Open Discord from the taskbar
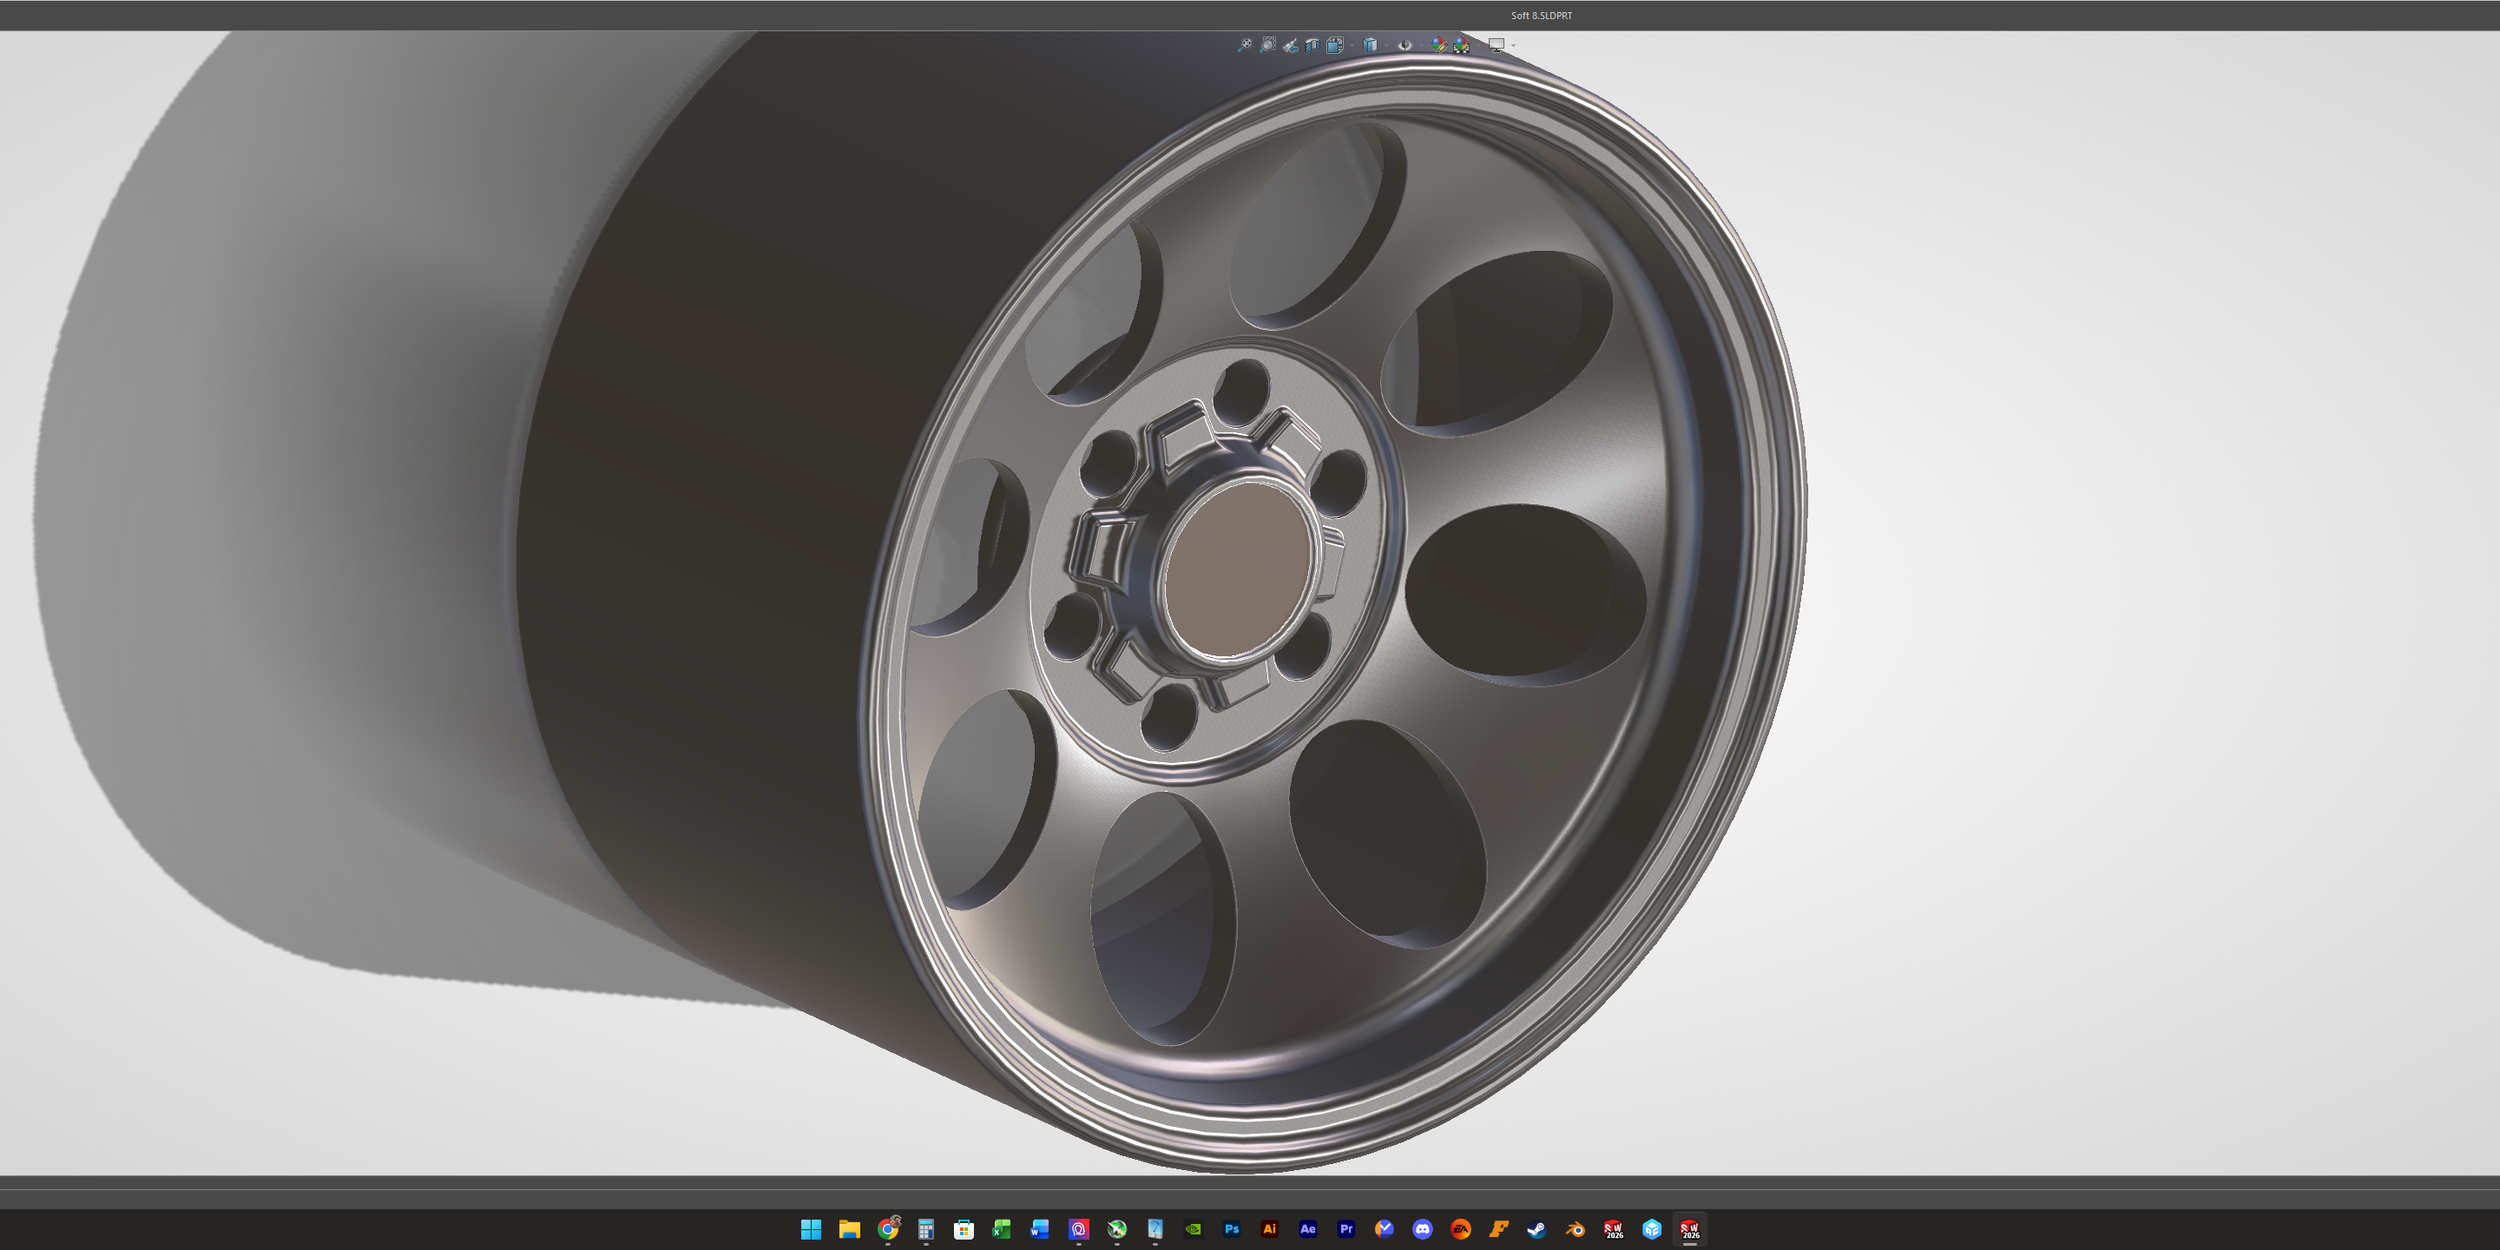Viewport: 2500px width, 1250px height. point(1423,1229)
